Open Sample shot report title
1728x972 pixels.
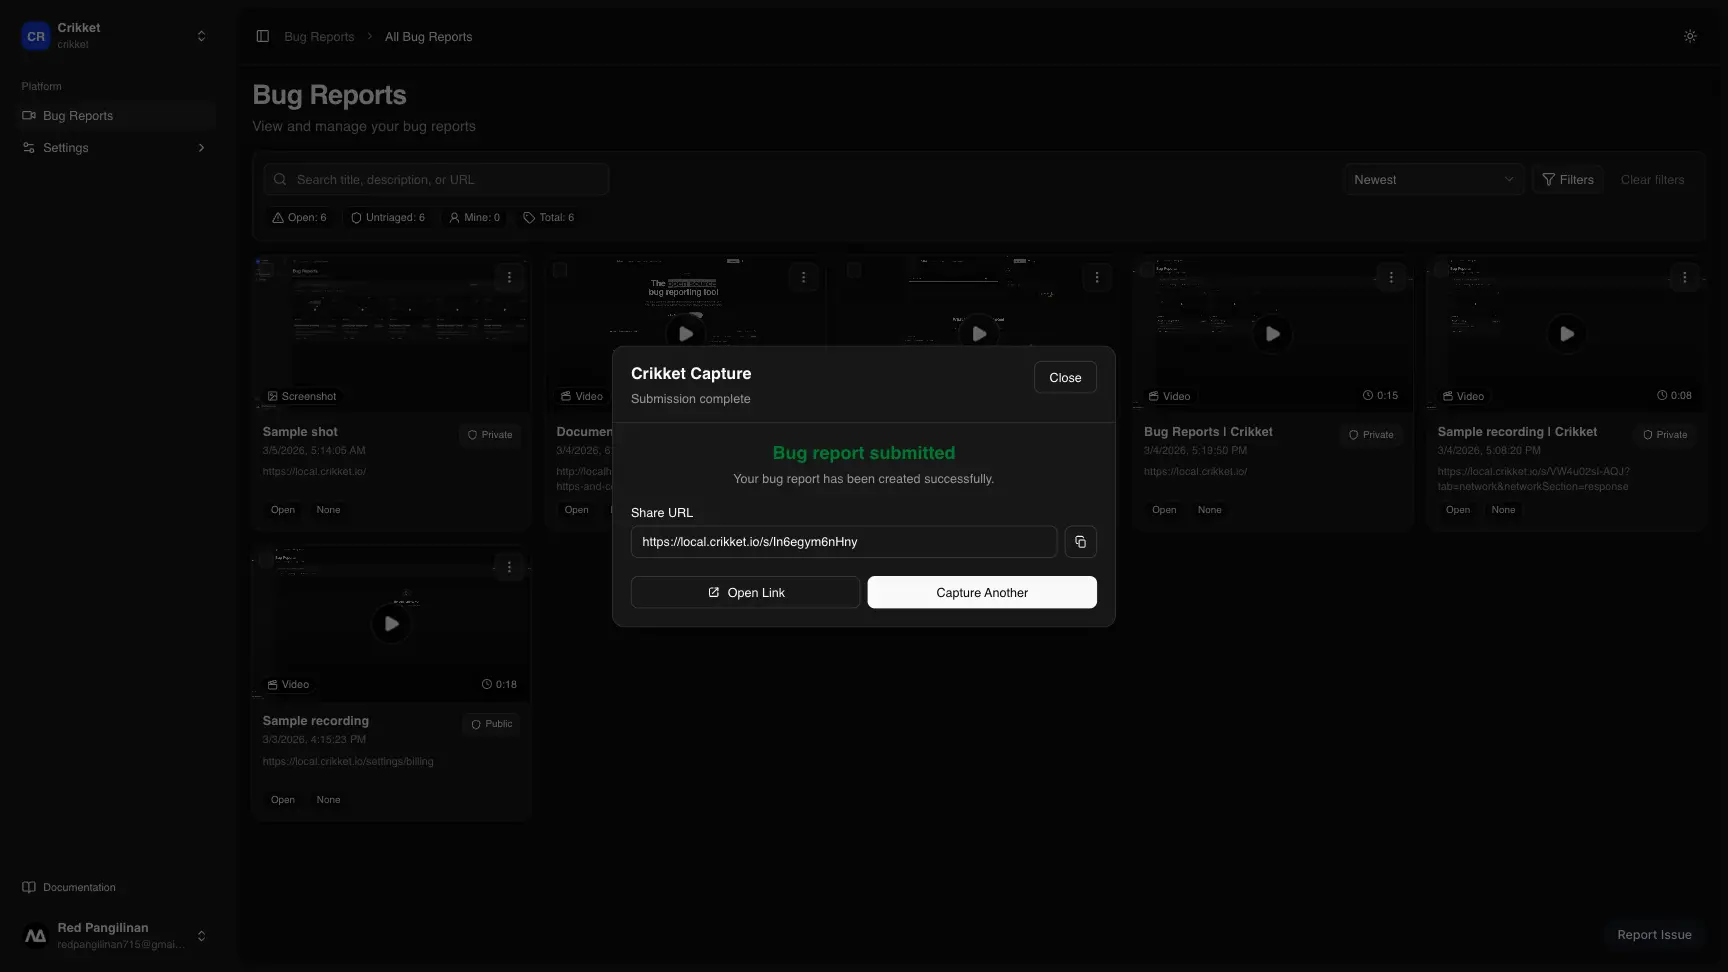coord(300,432)
